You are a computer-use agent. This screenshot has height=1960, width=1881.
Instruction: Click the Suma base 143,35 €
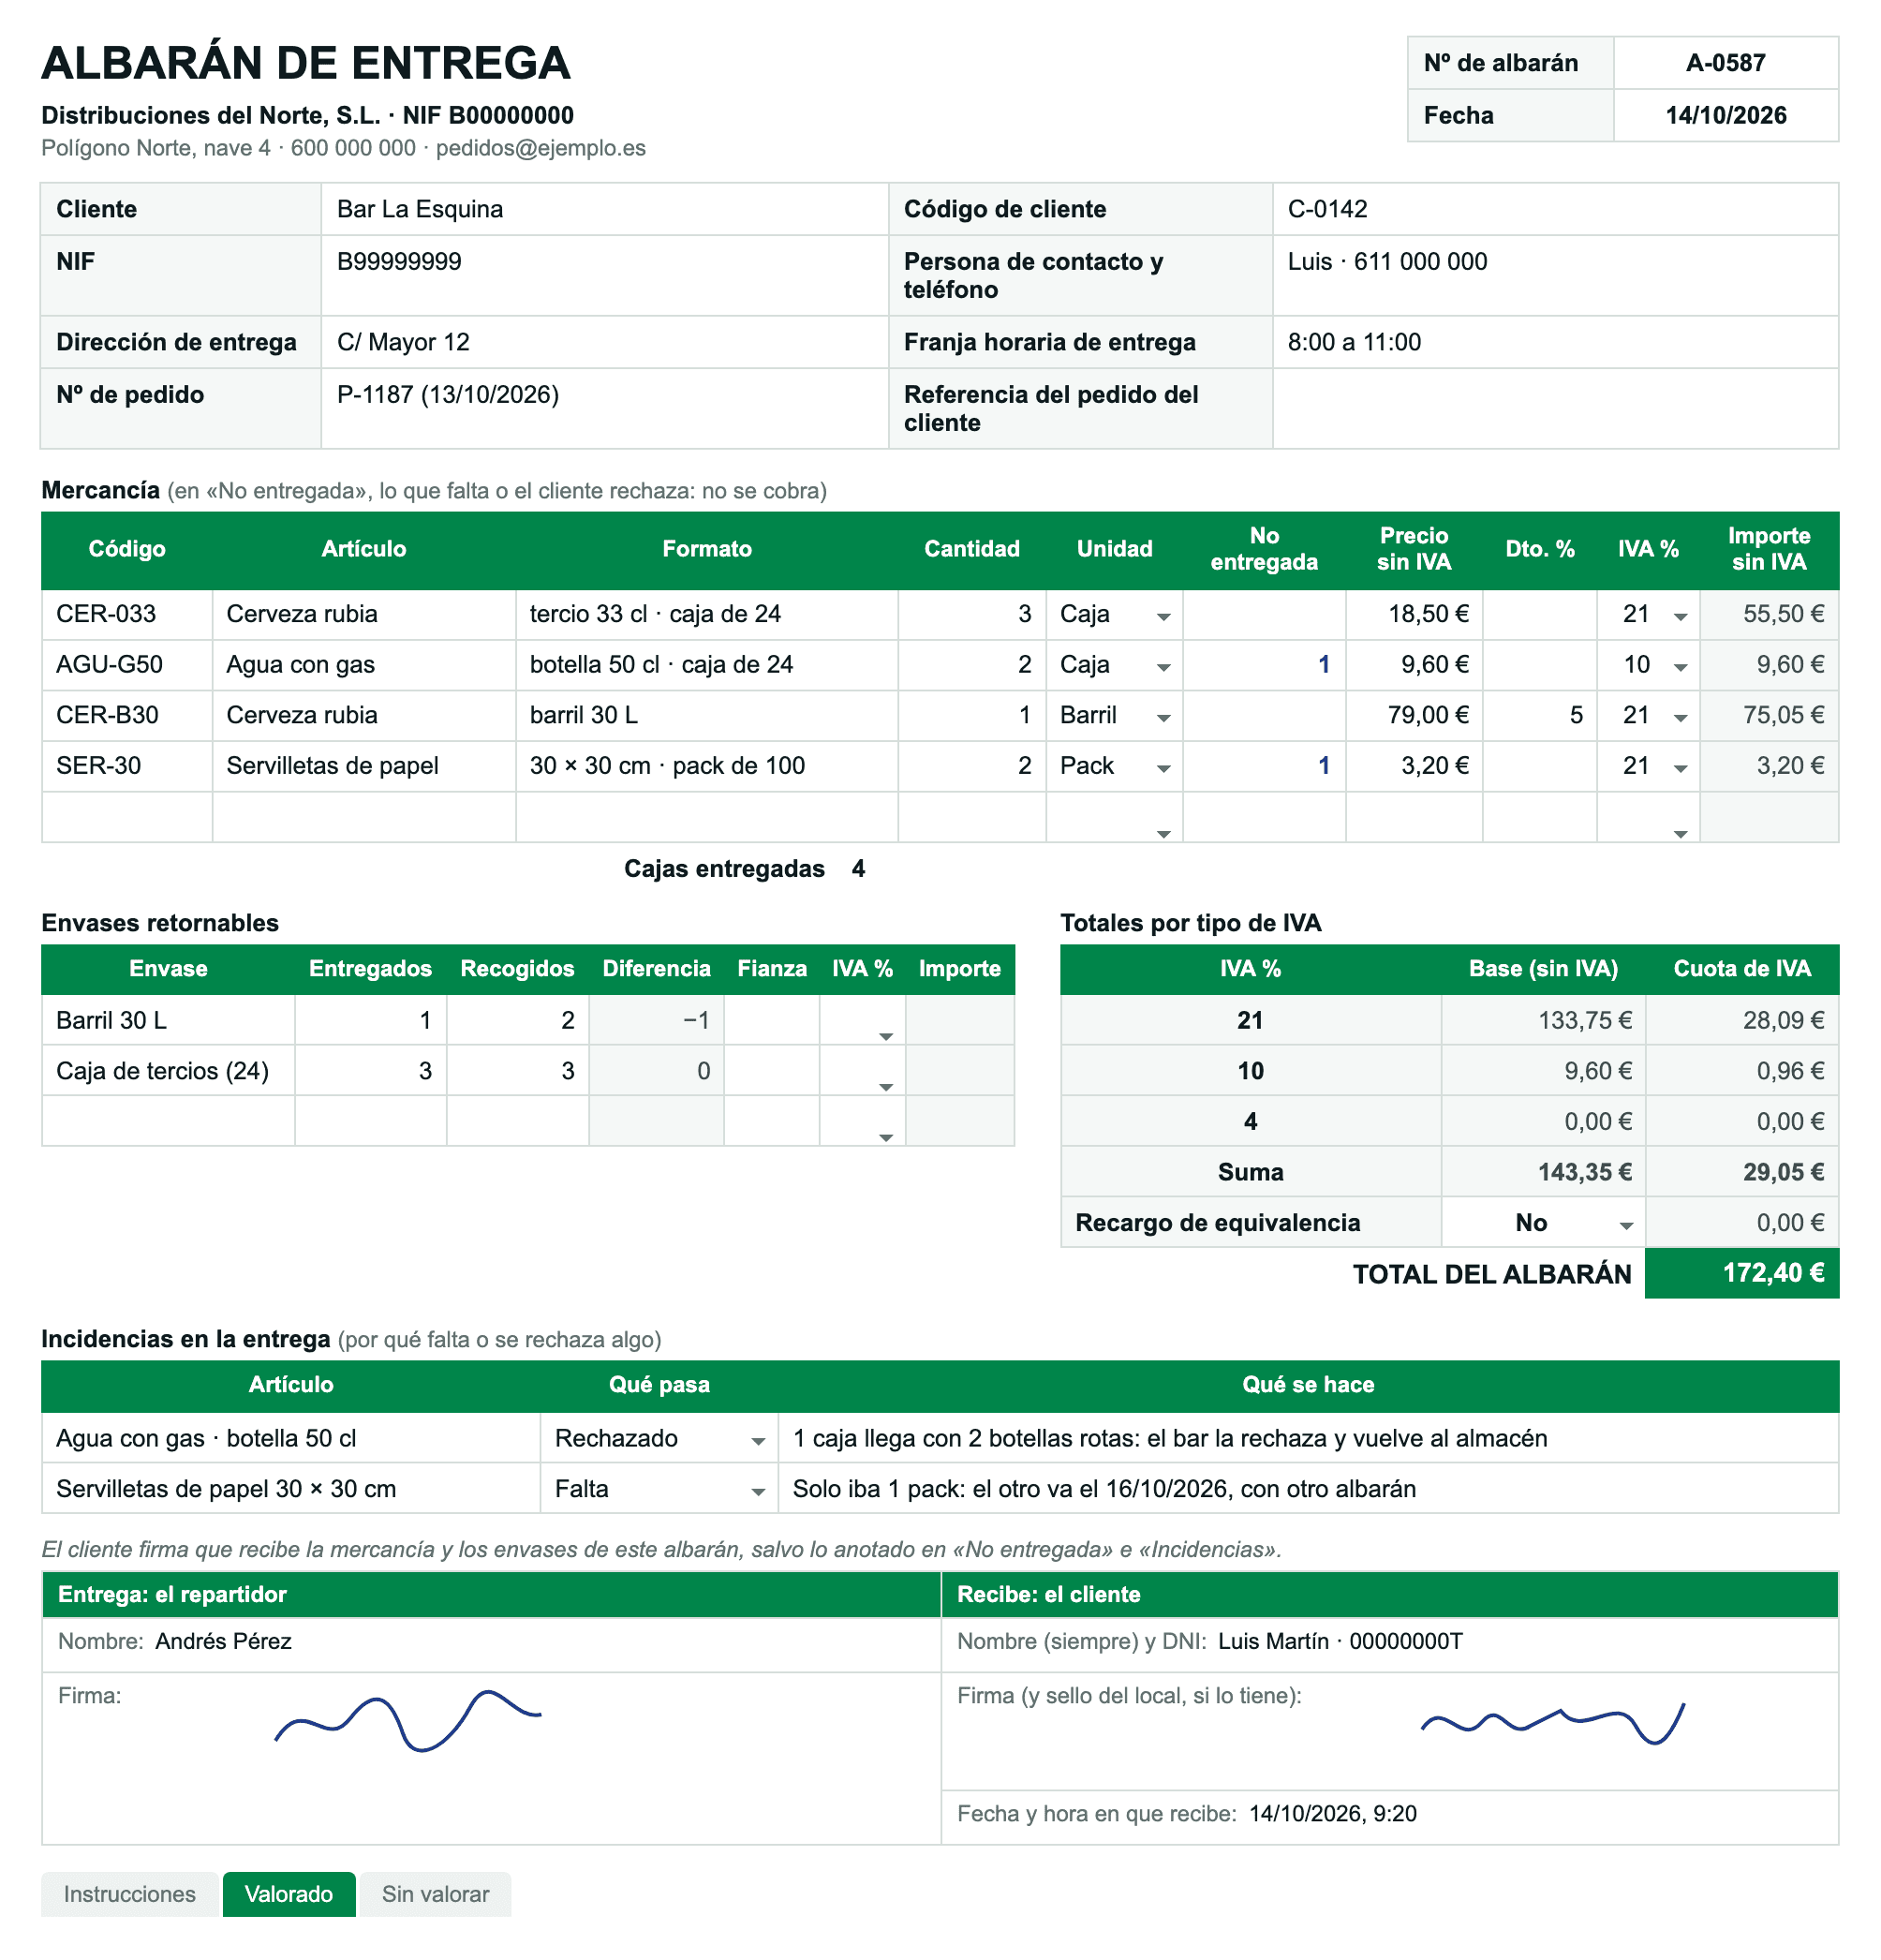click(1542, 1171)
